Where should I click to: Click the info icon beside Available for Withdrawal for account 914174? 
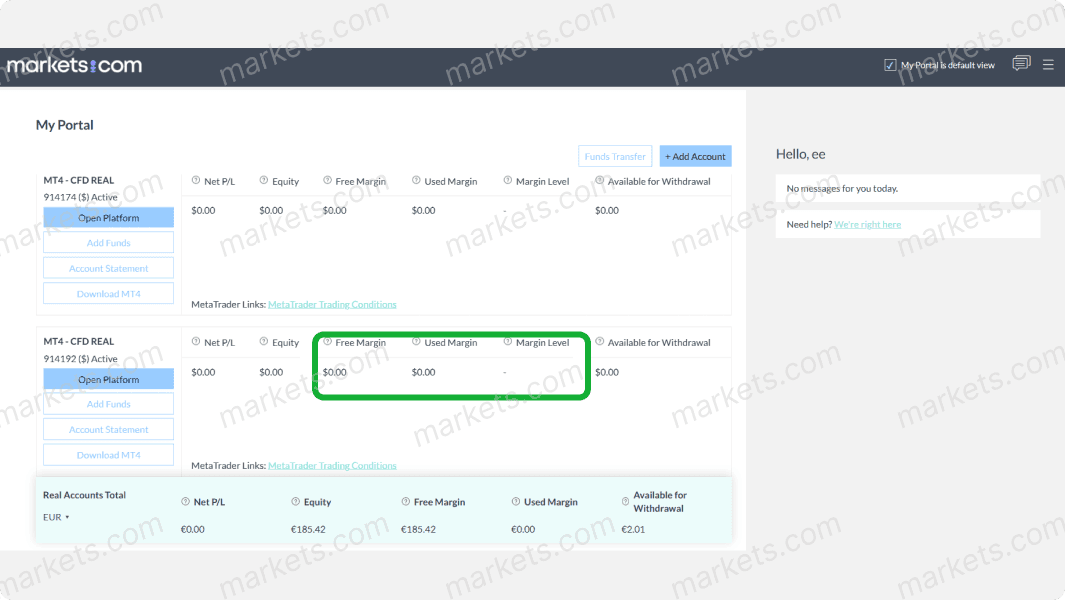(x=599, y=181)
